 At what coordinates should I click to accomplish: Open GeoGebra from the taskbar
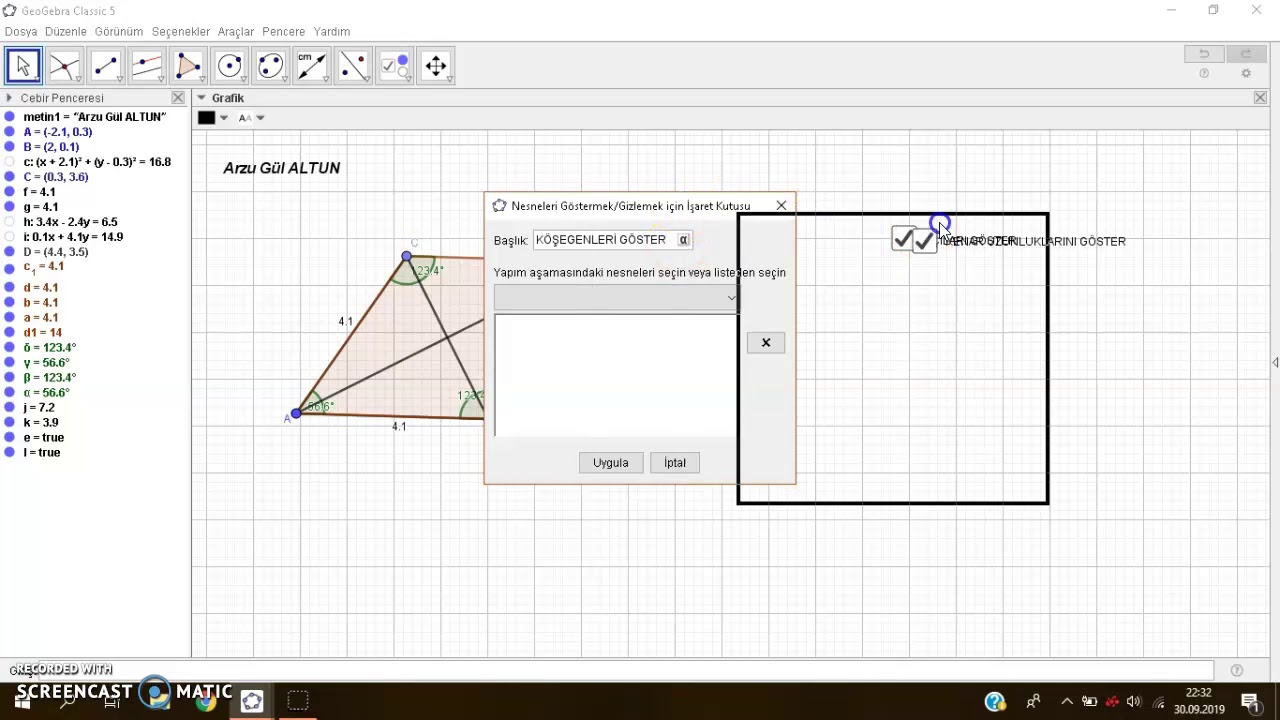coord(252,701)
